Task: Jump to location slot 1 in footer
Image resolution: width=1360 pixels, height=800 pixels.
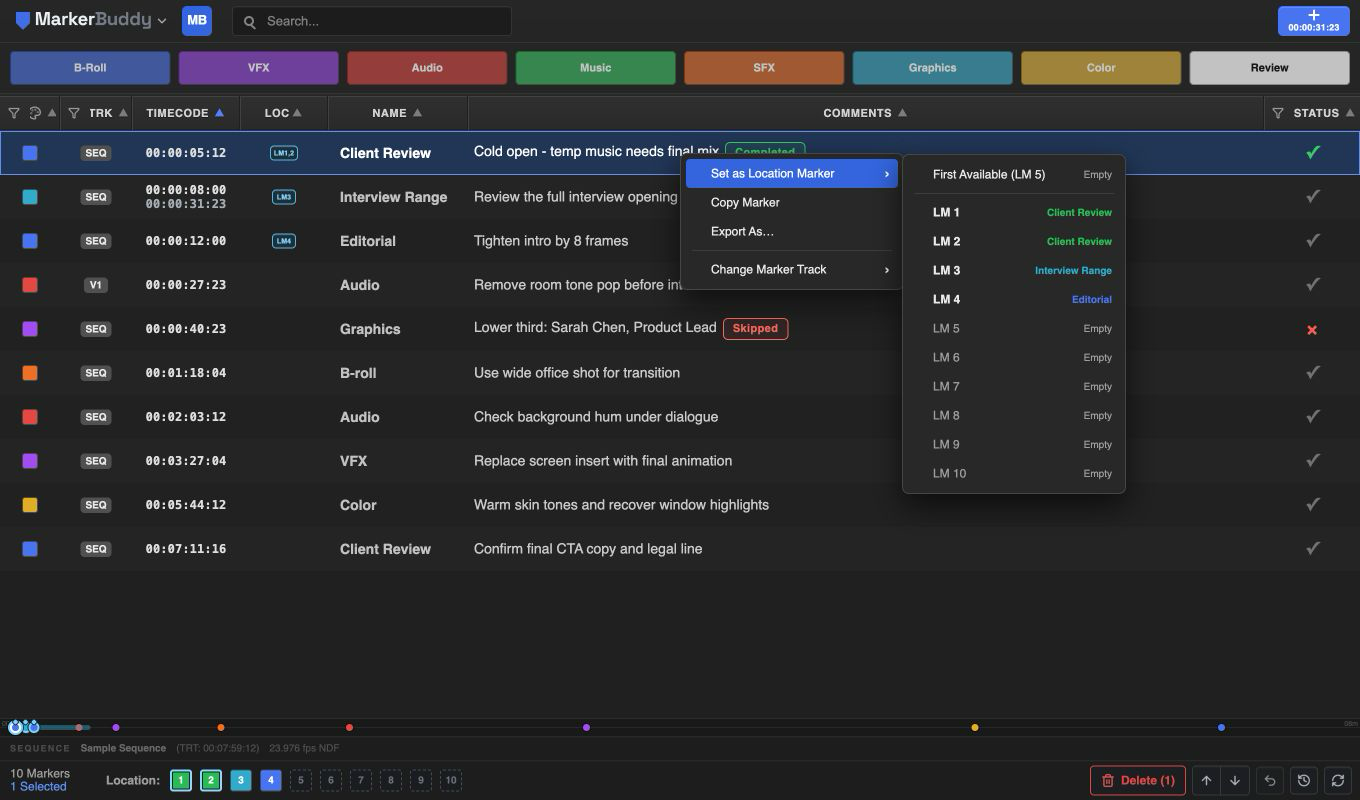Action: [181, 781]
